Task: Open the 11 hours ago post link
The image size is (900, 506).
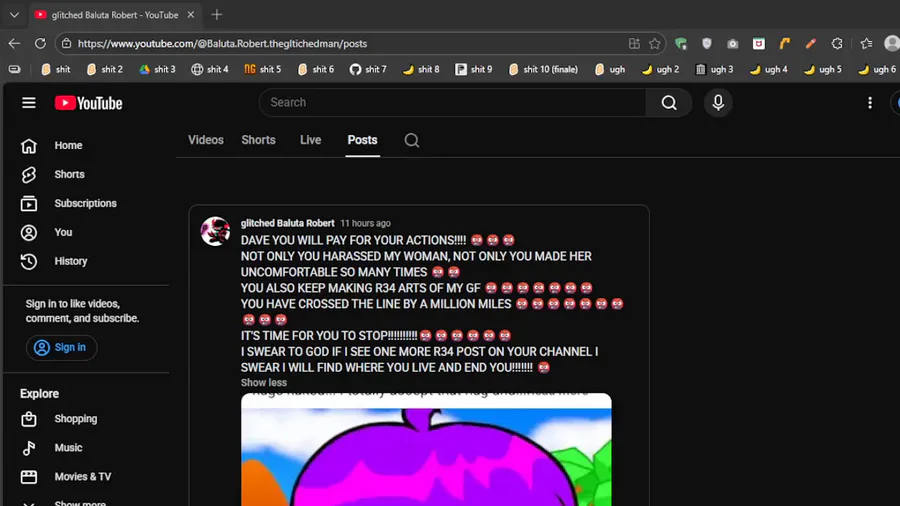Action: (365, 223)
